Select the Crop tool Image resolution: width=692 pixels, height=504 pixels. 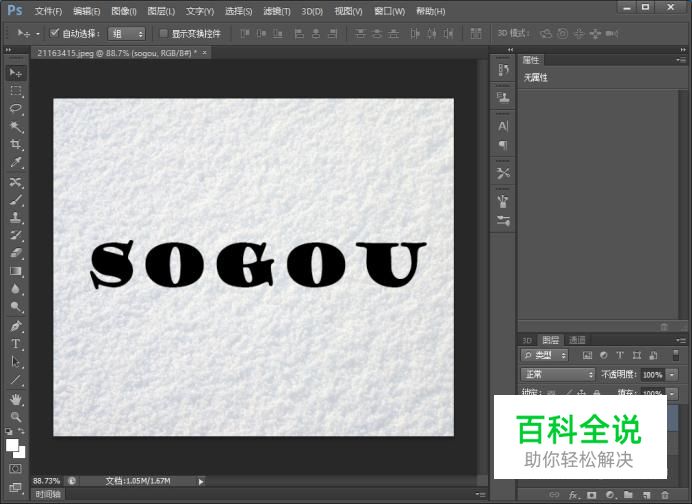[x=16, y=145]
